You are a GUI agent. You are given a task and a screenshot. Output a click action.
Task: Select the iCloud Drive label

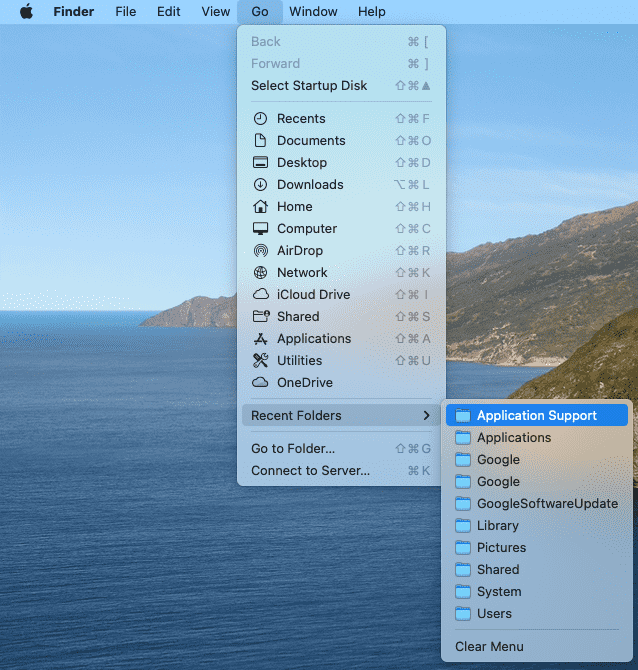tap(314, 294)
